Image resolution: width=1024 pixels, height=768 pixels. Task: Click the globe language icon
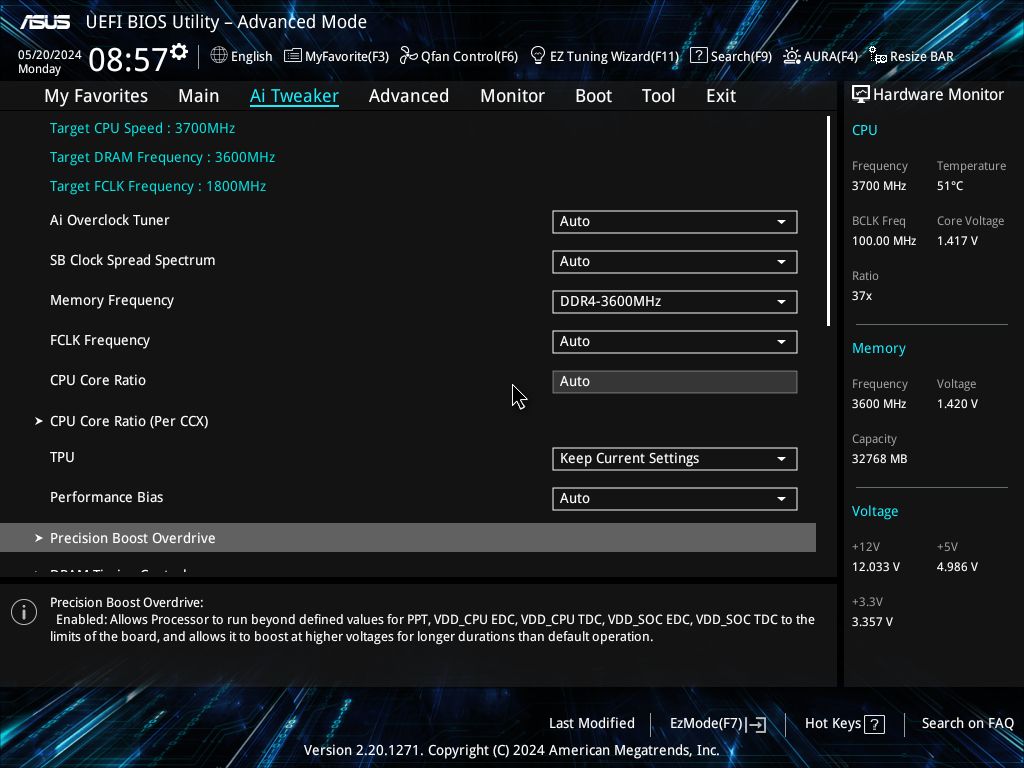[219, 56]
